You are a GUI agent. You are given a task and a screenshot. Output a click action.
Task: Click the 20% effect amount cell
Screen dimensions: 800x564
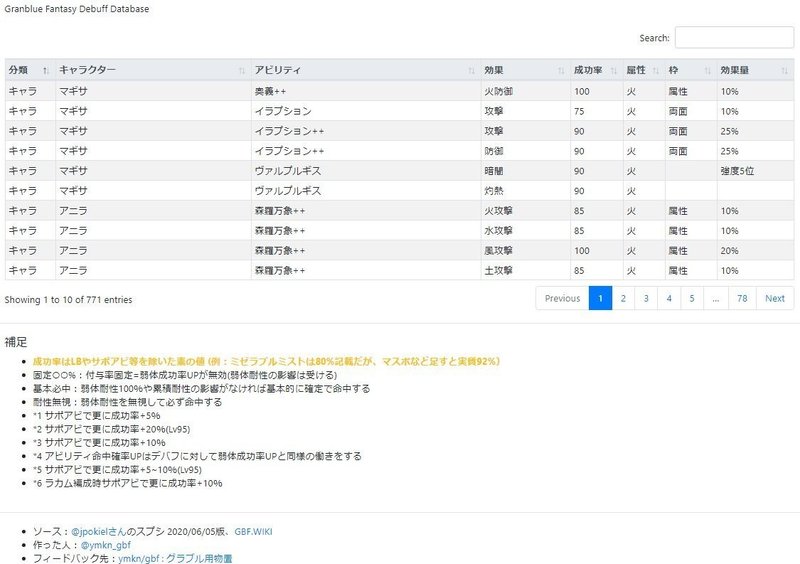pyautogui.click(x=755, y=251)
